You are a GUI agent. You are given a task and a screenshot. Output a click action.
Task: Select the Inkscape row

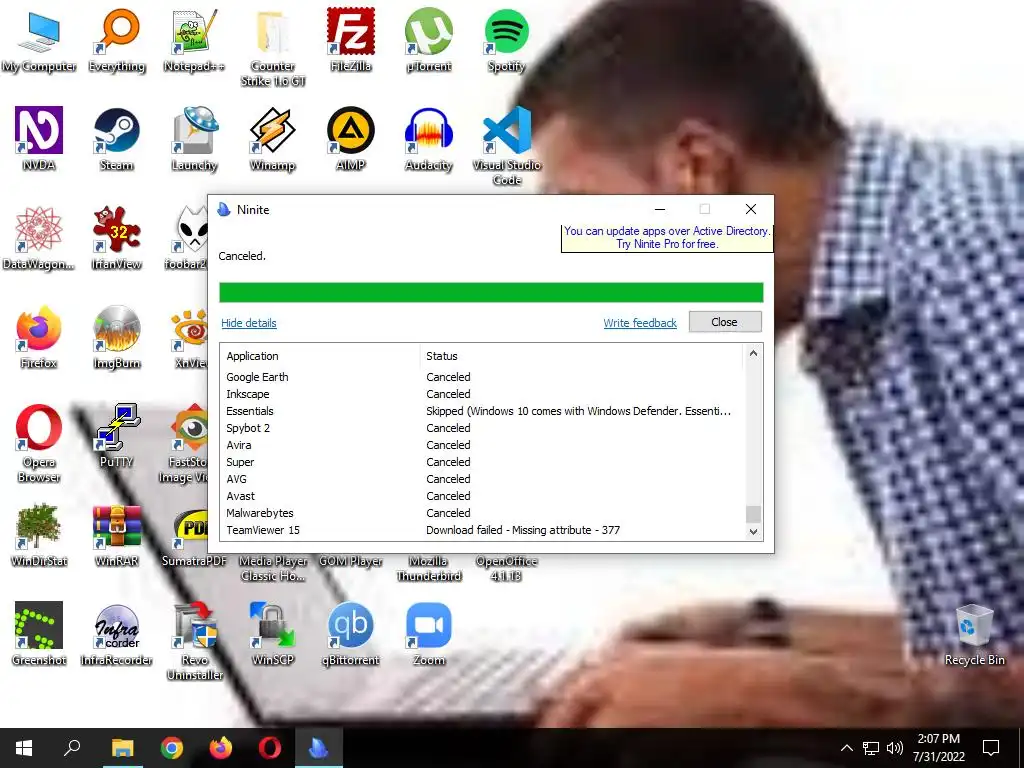[x=482, y=394]
